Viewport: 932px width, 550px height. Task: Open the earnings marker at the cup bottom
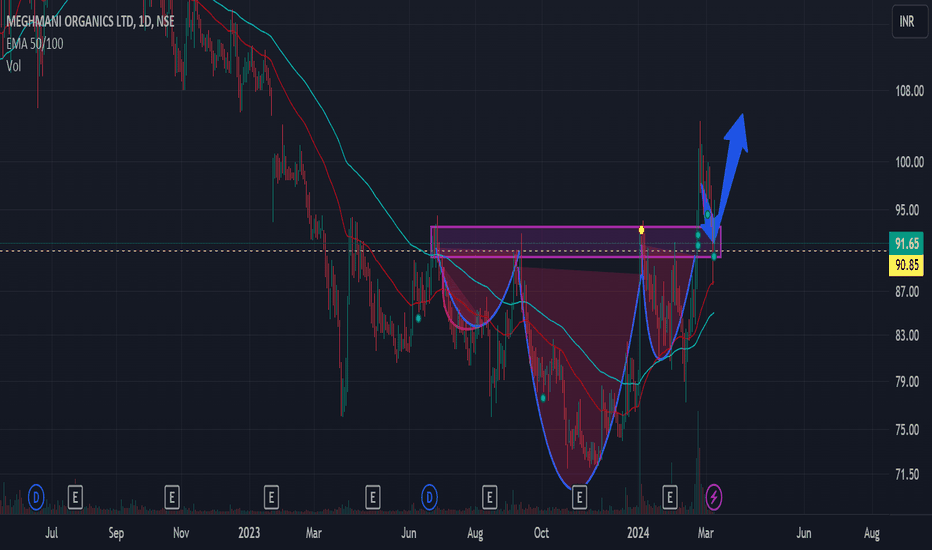coord(579,497)
